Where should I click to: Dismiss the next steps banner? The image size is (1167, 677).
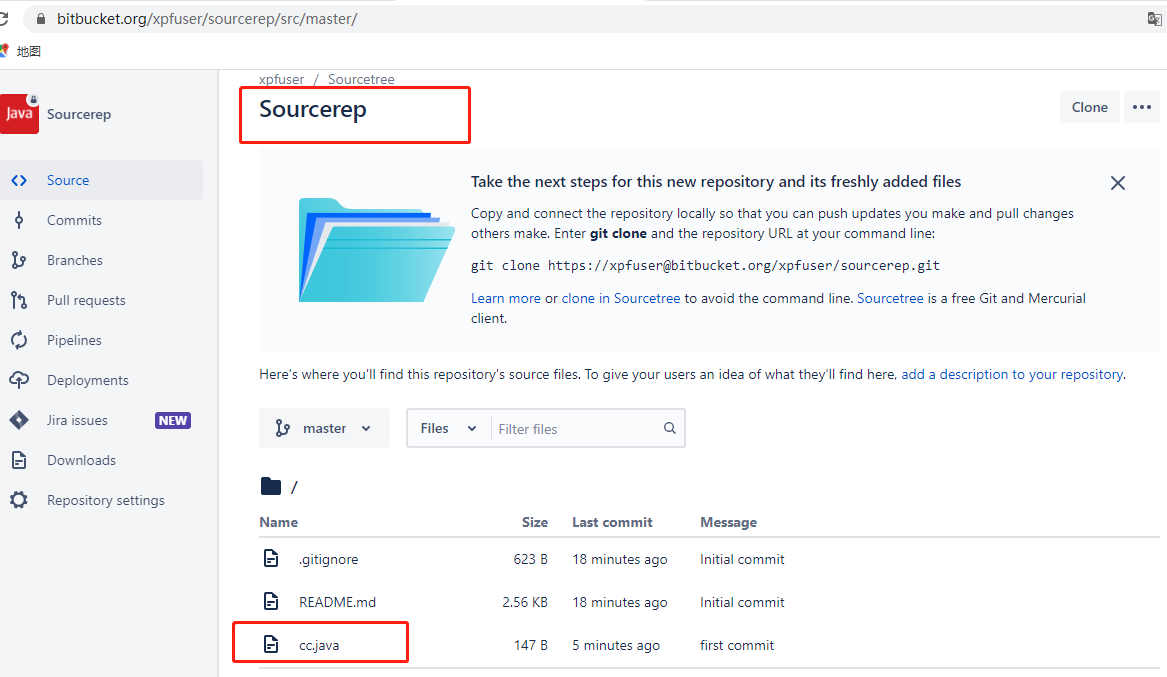coord(1118,183)
